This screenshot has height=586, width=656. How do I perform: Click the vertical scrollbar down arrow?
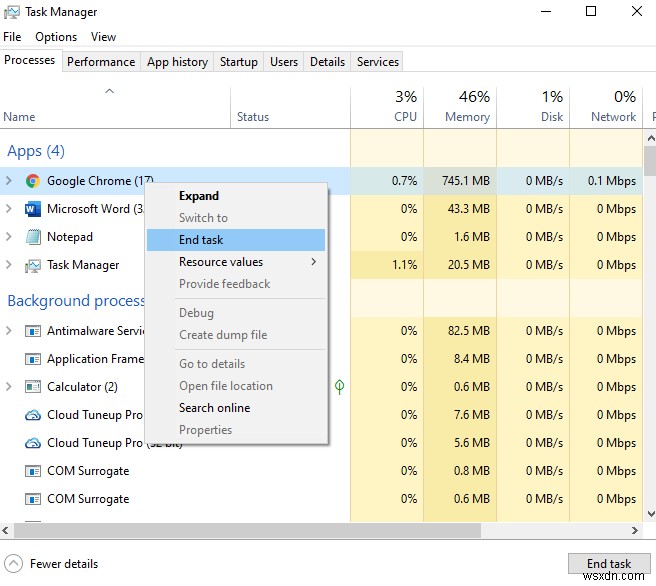click(650, 514)
